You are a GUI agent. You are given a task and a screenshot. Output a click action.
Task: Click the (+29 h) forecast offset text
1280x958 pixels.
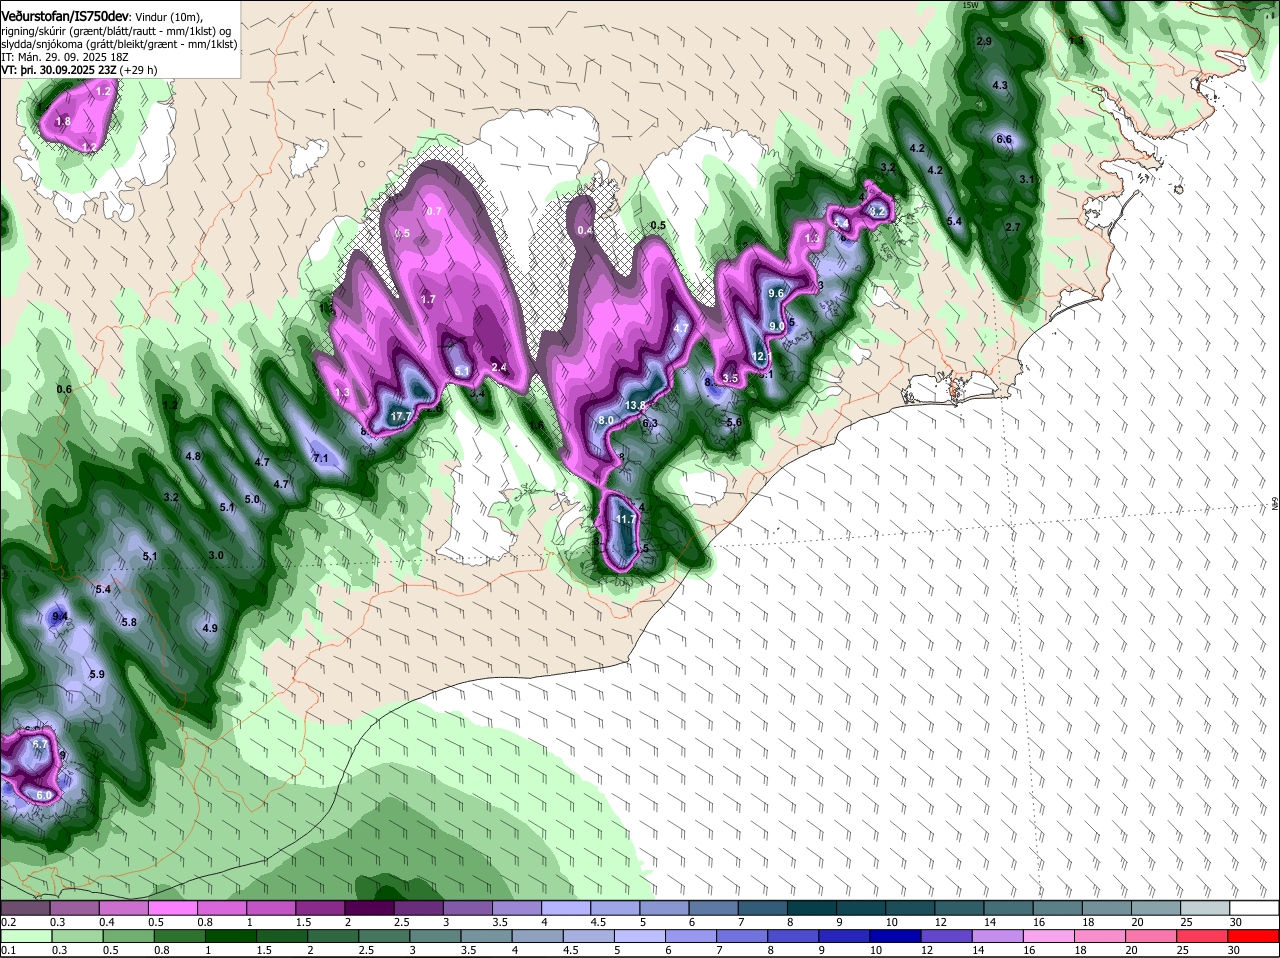tap(138, 70)
